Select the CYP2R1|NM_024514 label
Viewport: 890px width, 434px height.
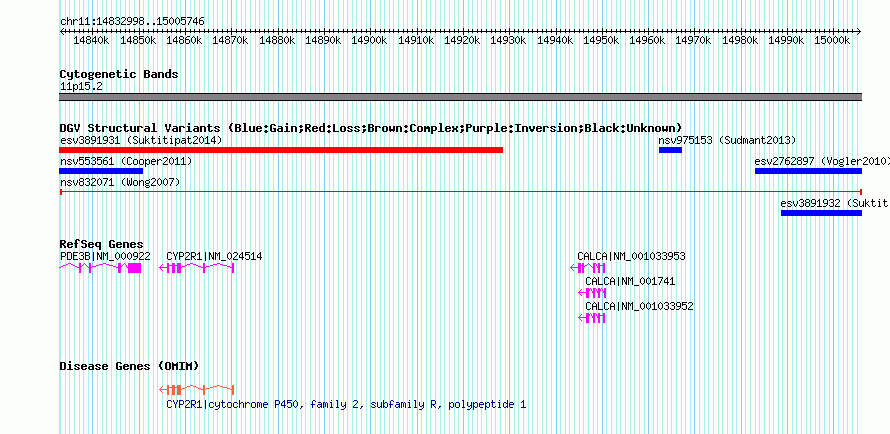click(214, 256)
